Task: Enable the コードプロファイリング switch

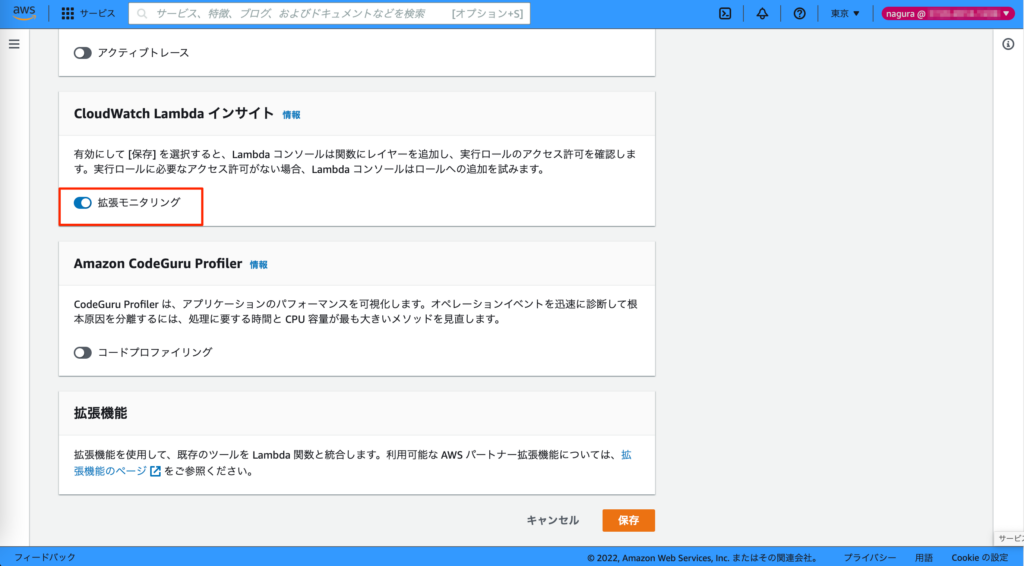Action: [82, 353]
